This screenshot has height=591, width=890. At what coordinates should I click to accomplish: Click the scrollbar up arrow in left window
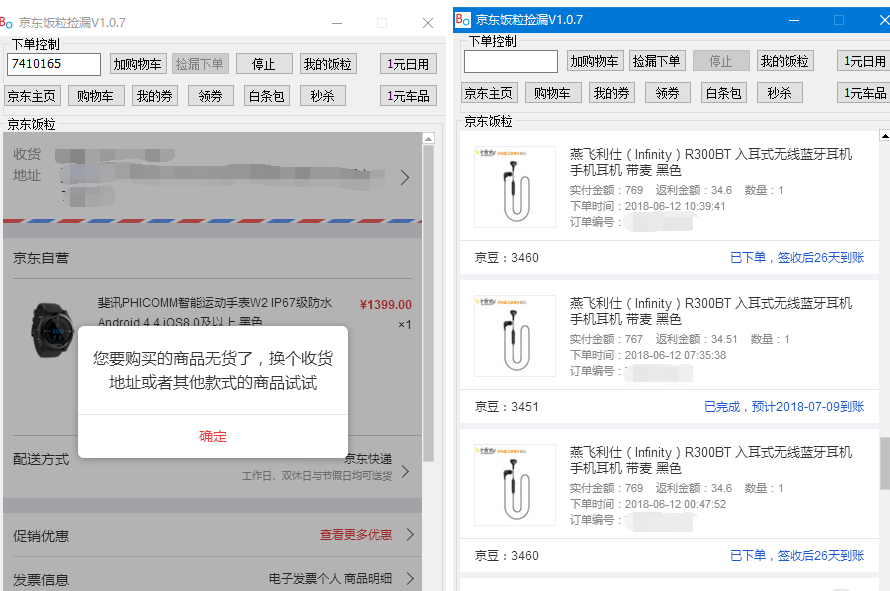point(429,139)
